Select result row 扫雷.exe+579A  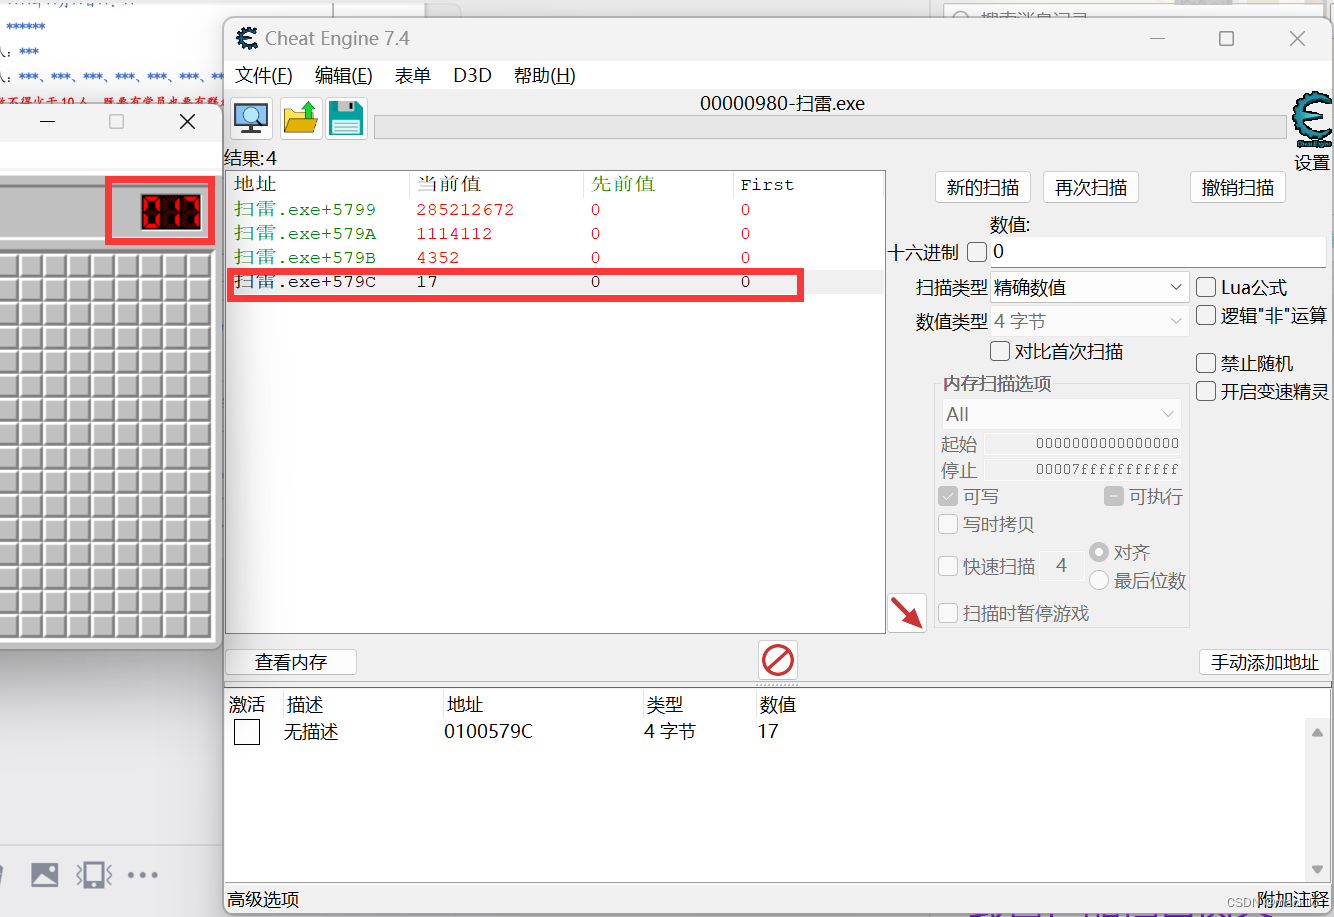[555, 234]
